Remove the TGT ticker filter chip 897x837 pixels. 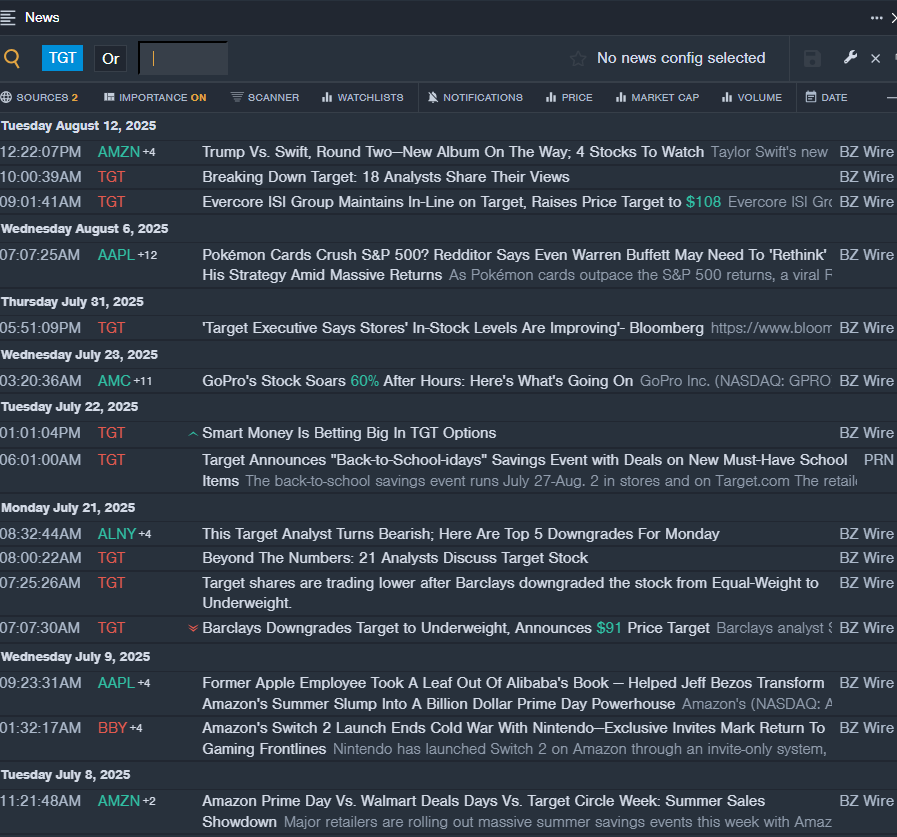click(62, 58)
